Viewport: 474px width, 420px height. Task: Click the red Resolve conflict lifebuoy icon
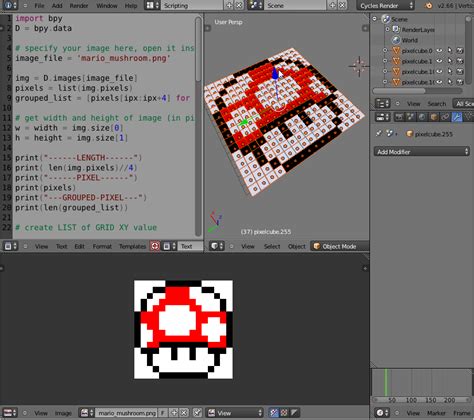click(155, 246)
